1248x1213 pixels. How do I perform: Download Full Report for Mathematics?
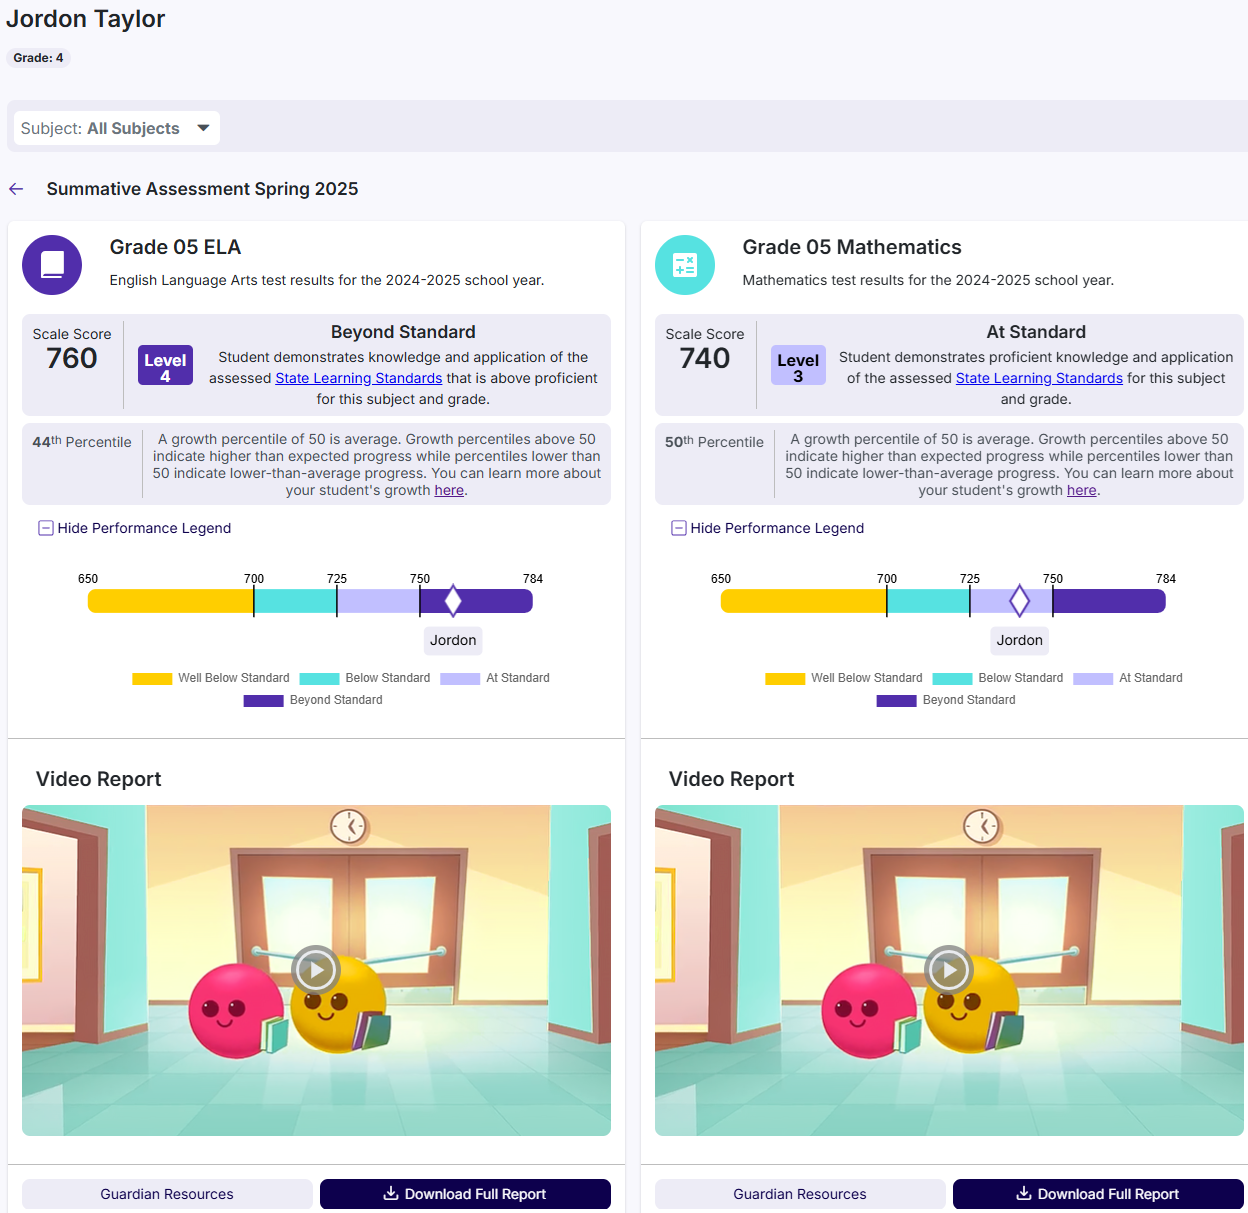tap(1098, 1194)
